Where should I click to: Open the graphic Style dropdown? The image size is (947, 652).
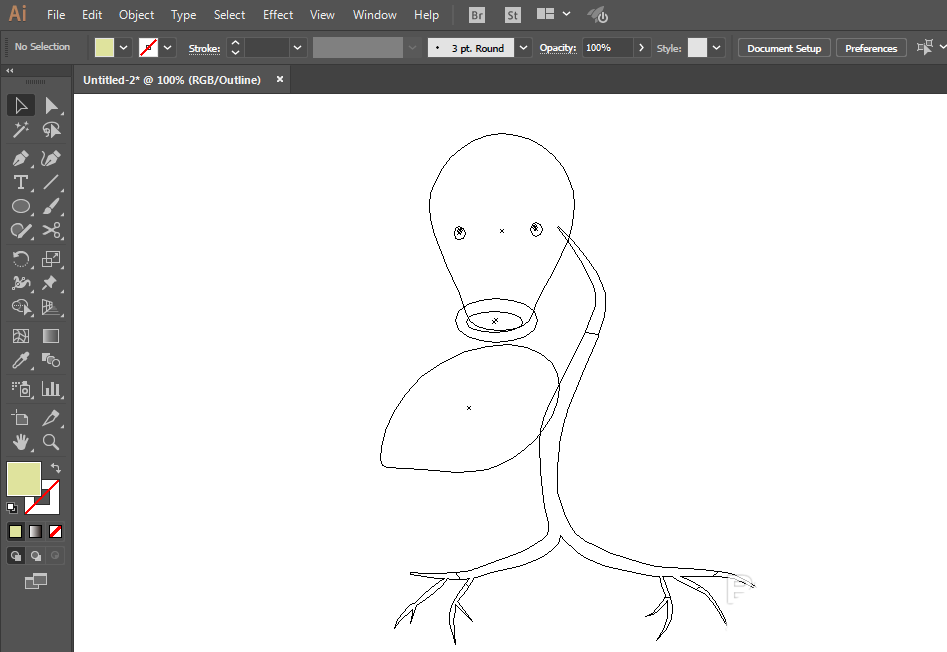(x=717, y=48)
